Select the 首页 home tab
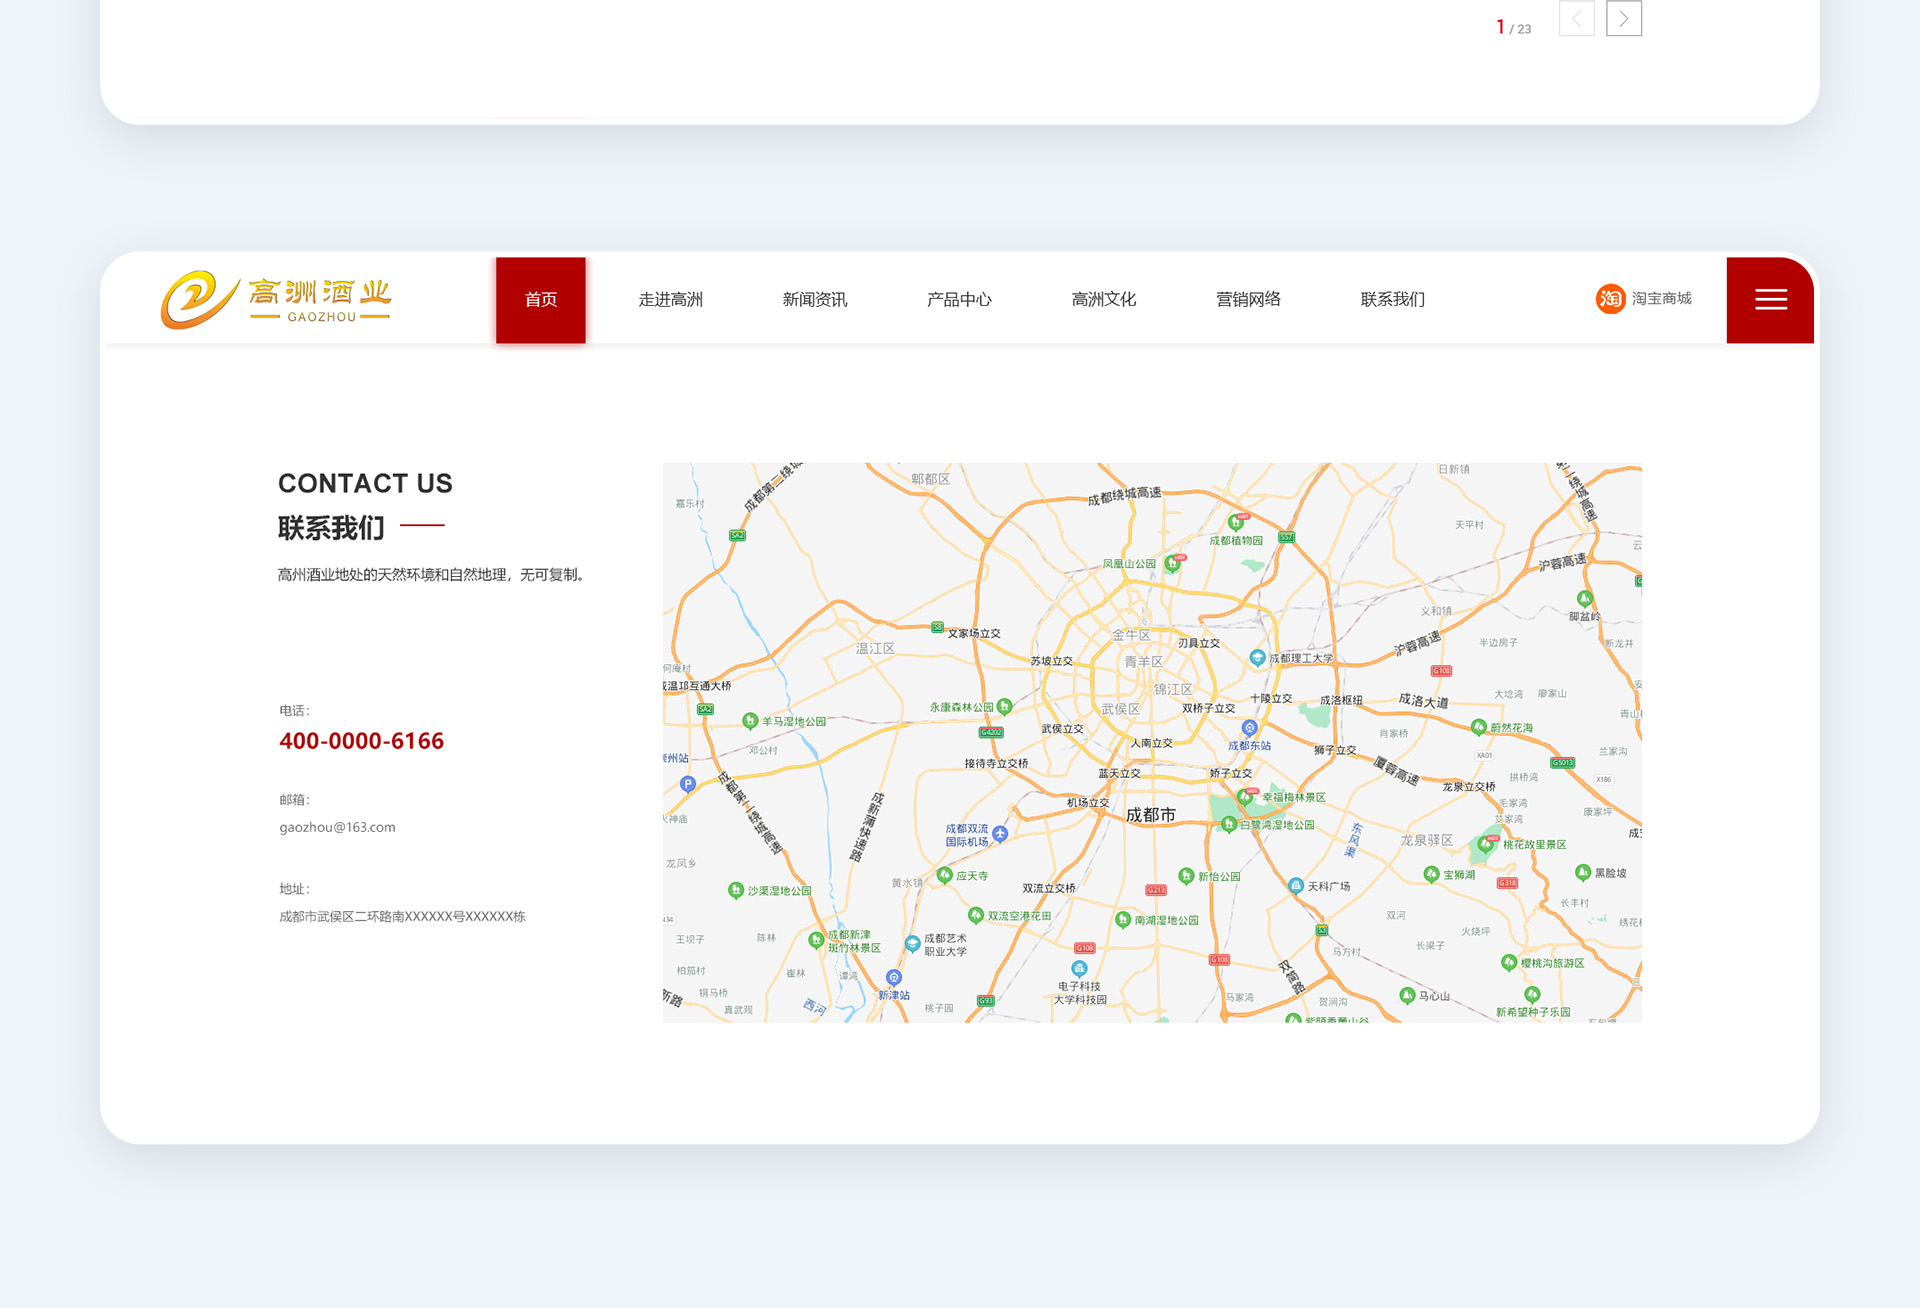Viewport: 1920px width, 1308px height. [541, 300]
